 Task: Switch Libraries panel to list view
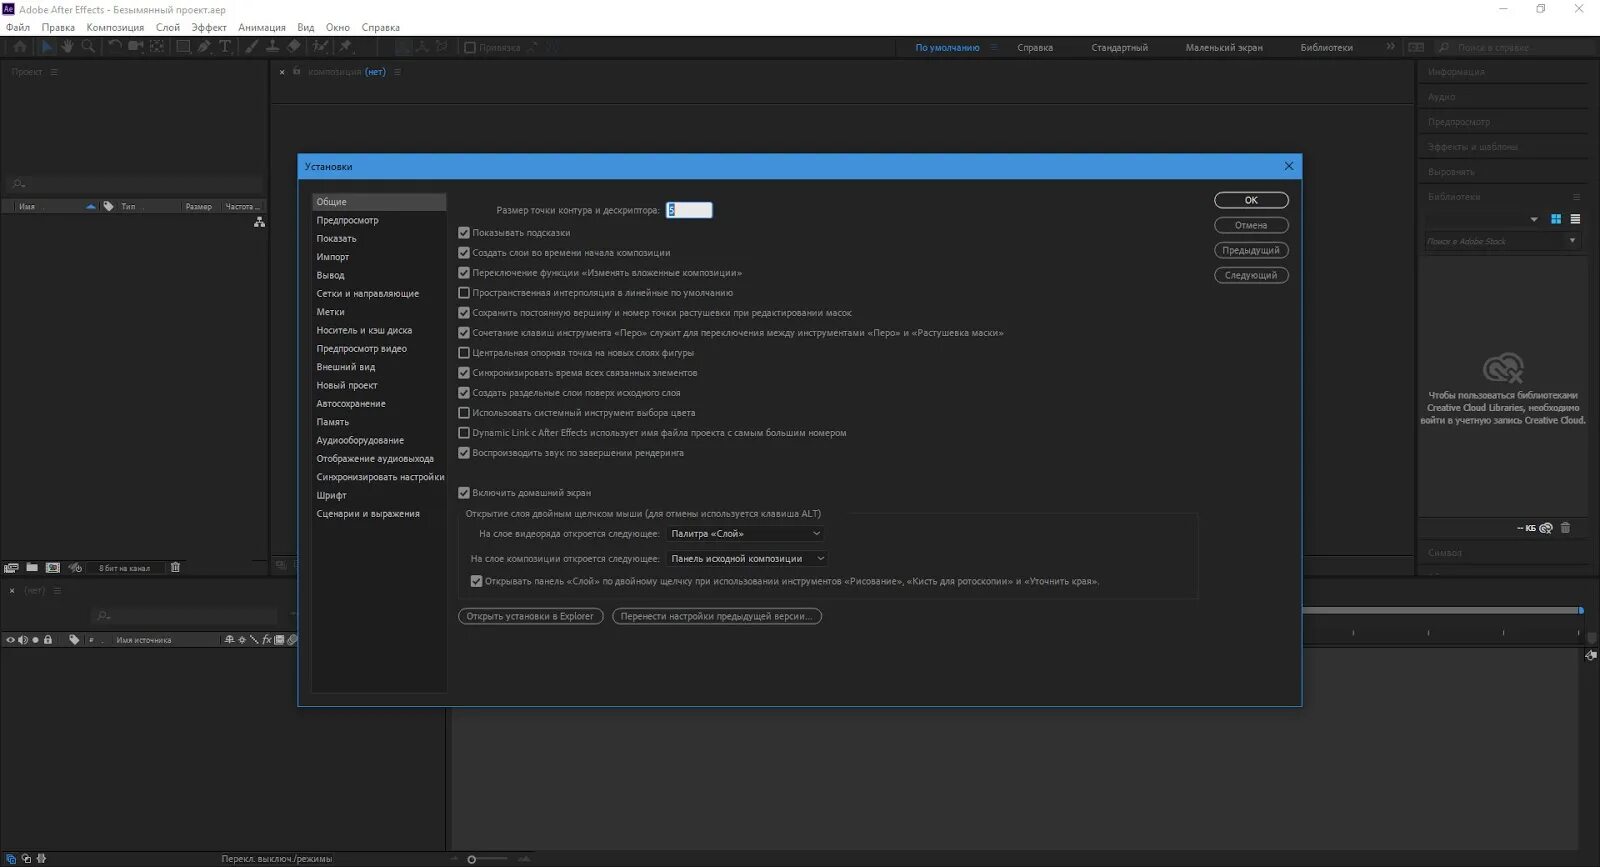tap(1575, 219)
